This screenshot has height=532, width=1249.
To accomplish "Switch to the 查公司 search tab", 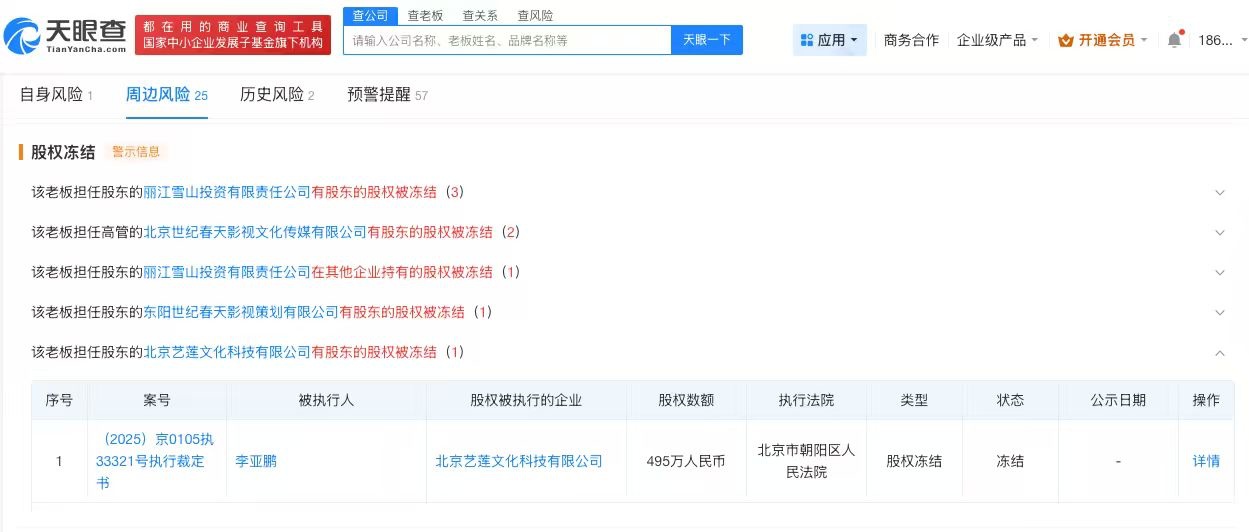I will [370, 16].
